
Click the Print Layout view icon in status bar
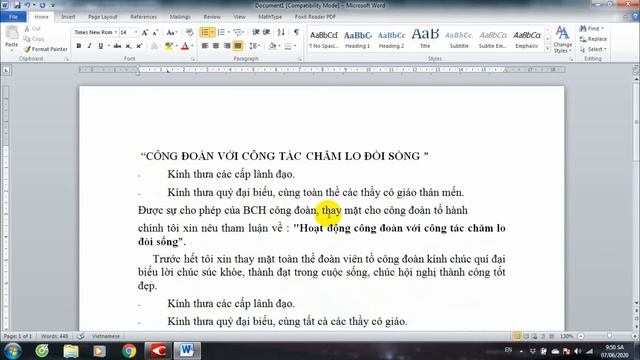coord(517,336)
